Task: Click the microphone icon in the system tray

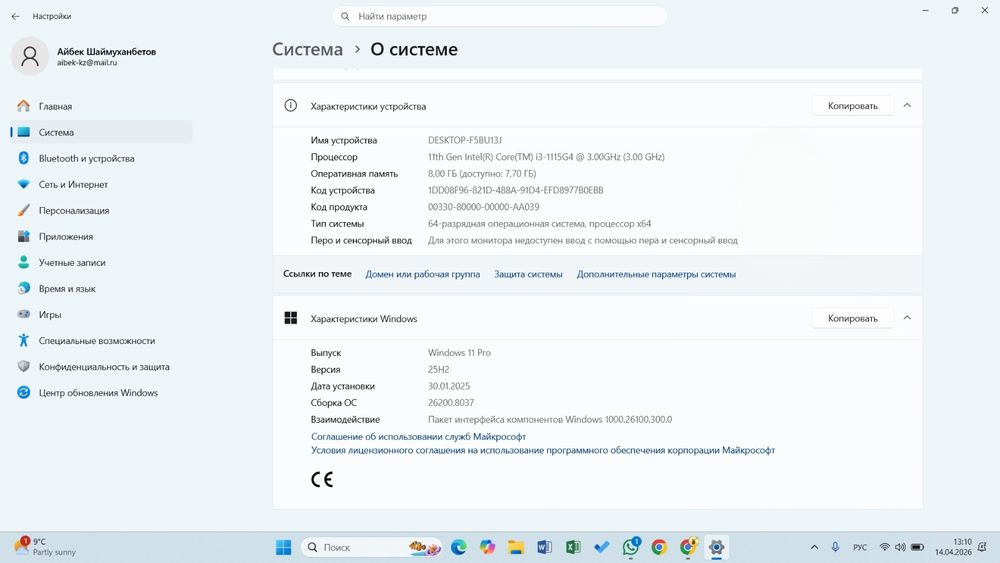Action: [x=835, y=547]
